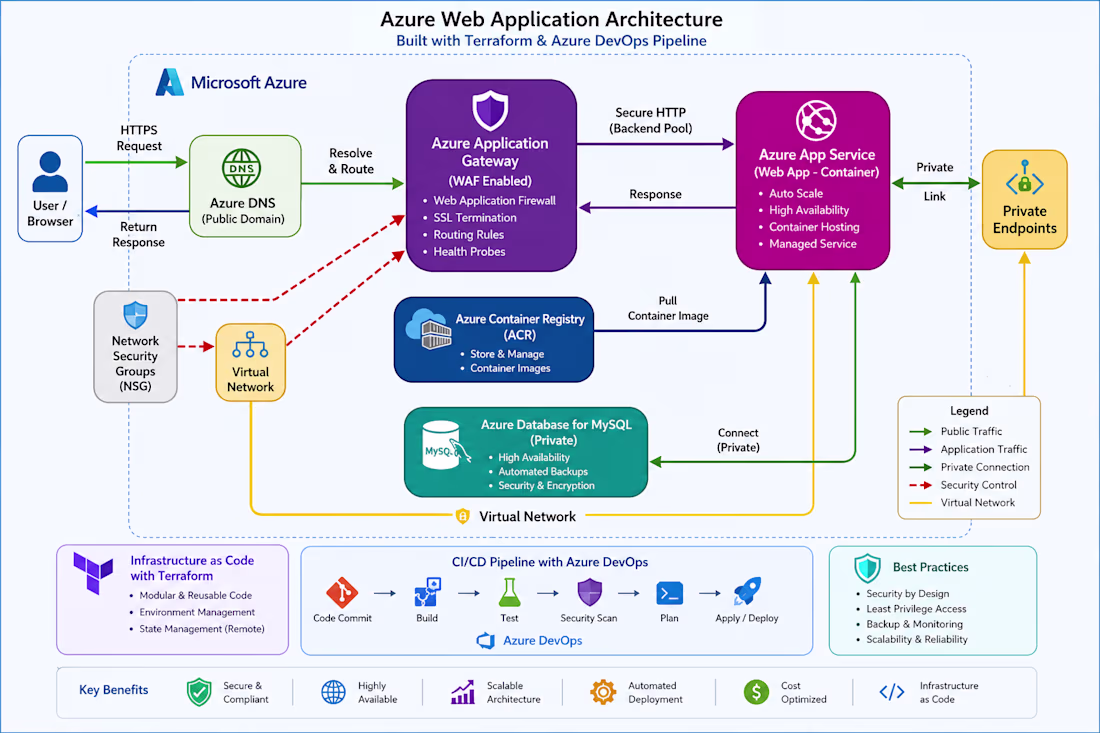Click the "Scalability & Reliability" bullet

tap(917, 639)
